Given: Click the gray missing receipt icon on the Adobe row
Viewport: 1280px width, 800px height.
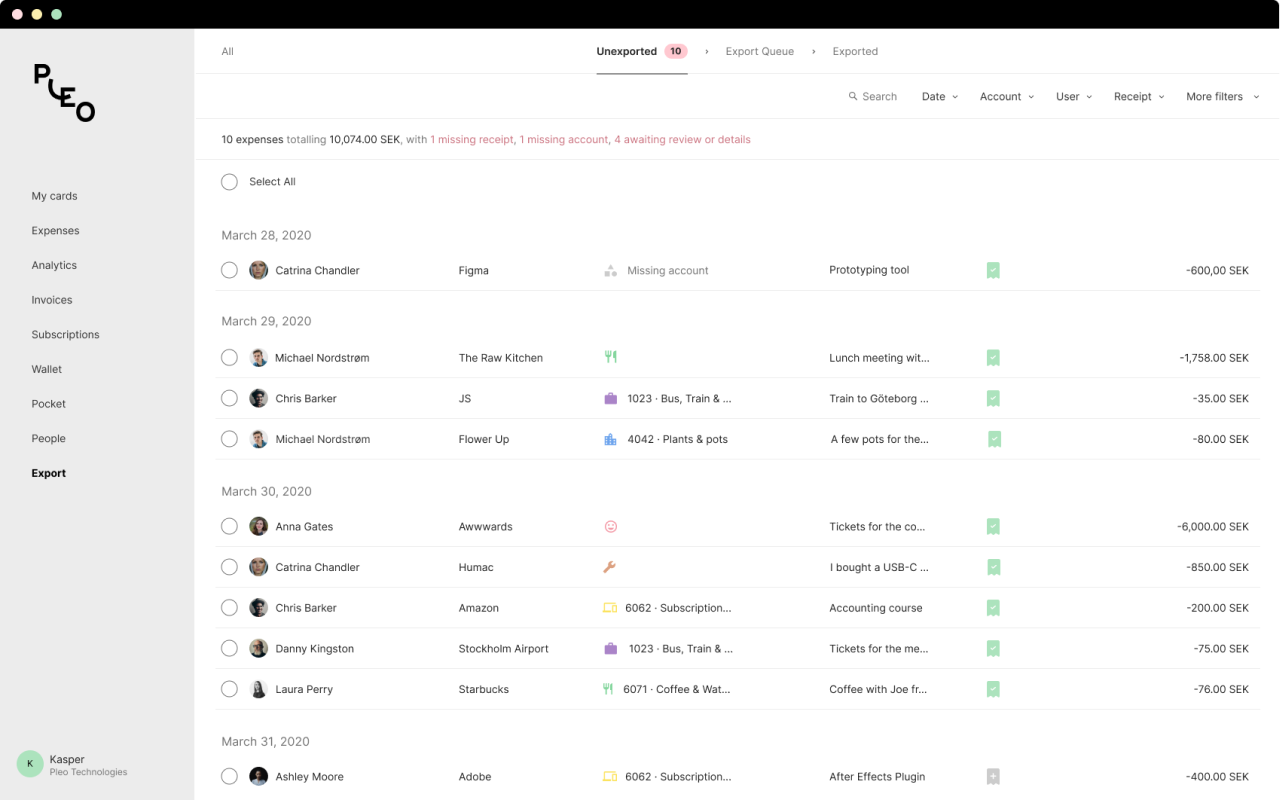Looking at the screenshot, I should click(x=993, y=776).
